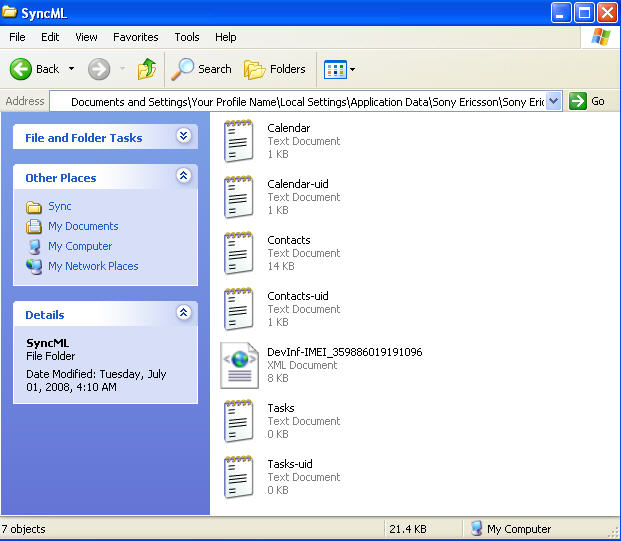Screen dimensions: 621x541
Task: Select the Calendar-uid notepad icon
Action: pyautogui.click(x=239, y=197)
